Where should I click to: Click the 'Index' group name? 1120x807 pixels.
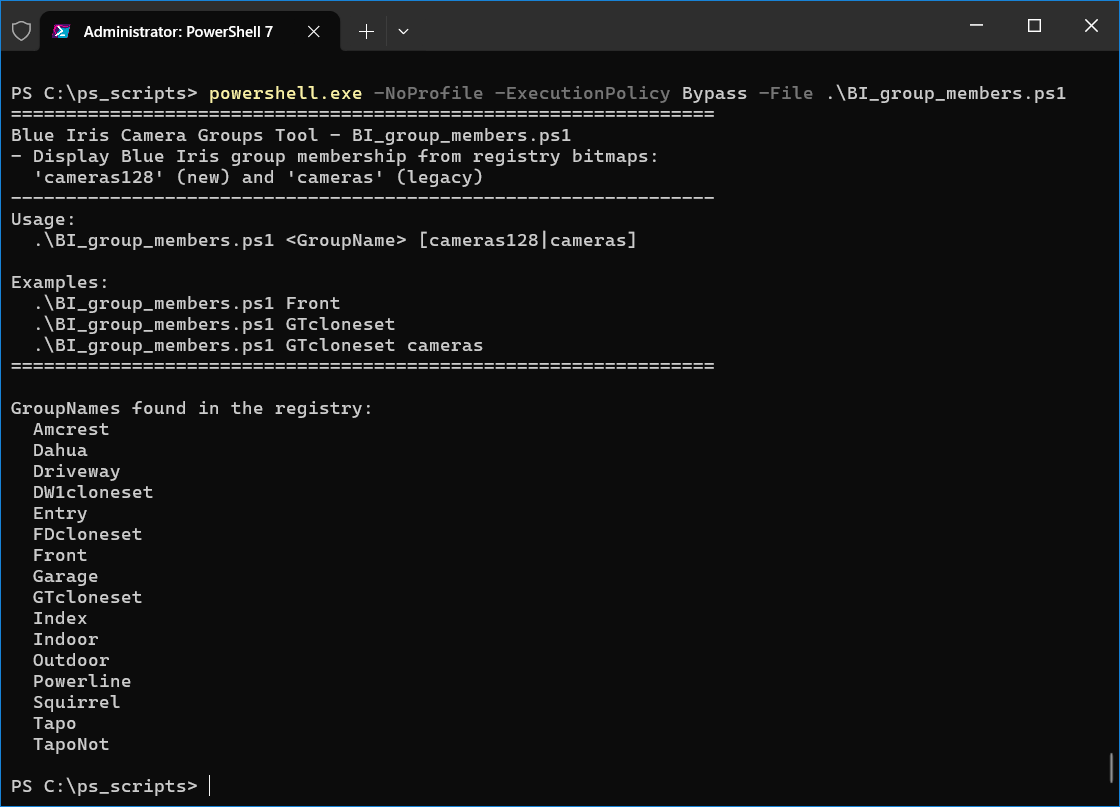click(60, 618)
